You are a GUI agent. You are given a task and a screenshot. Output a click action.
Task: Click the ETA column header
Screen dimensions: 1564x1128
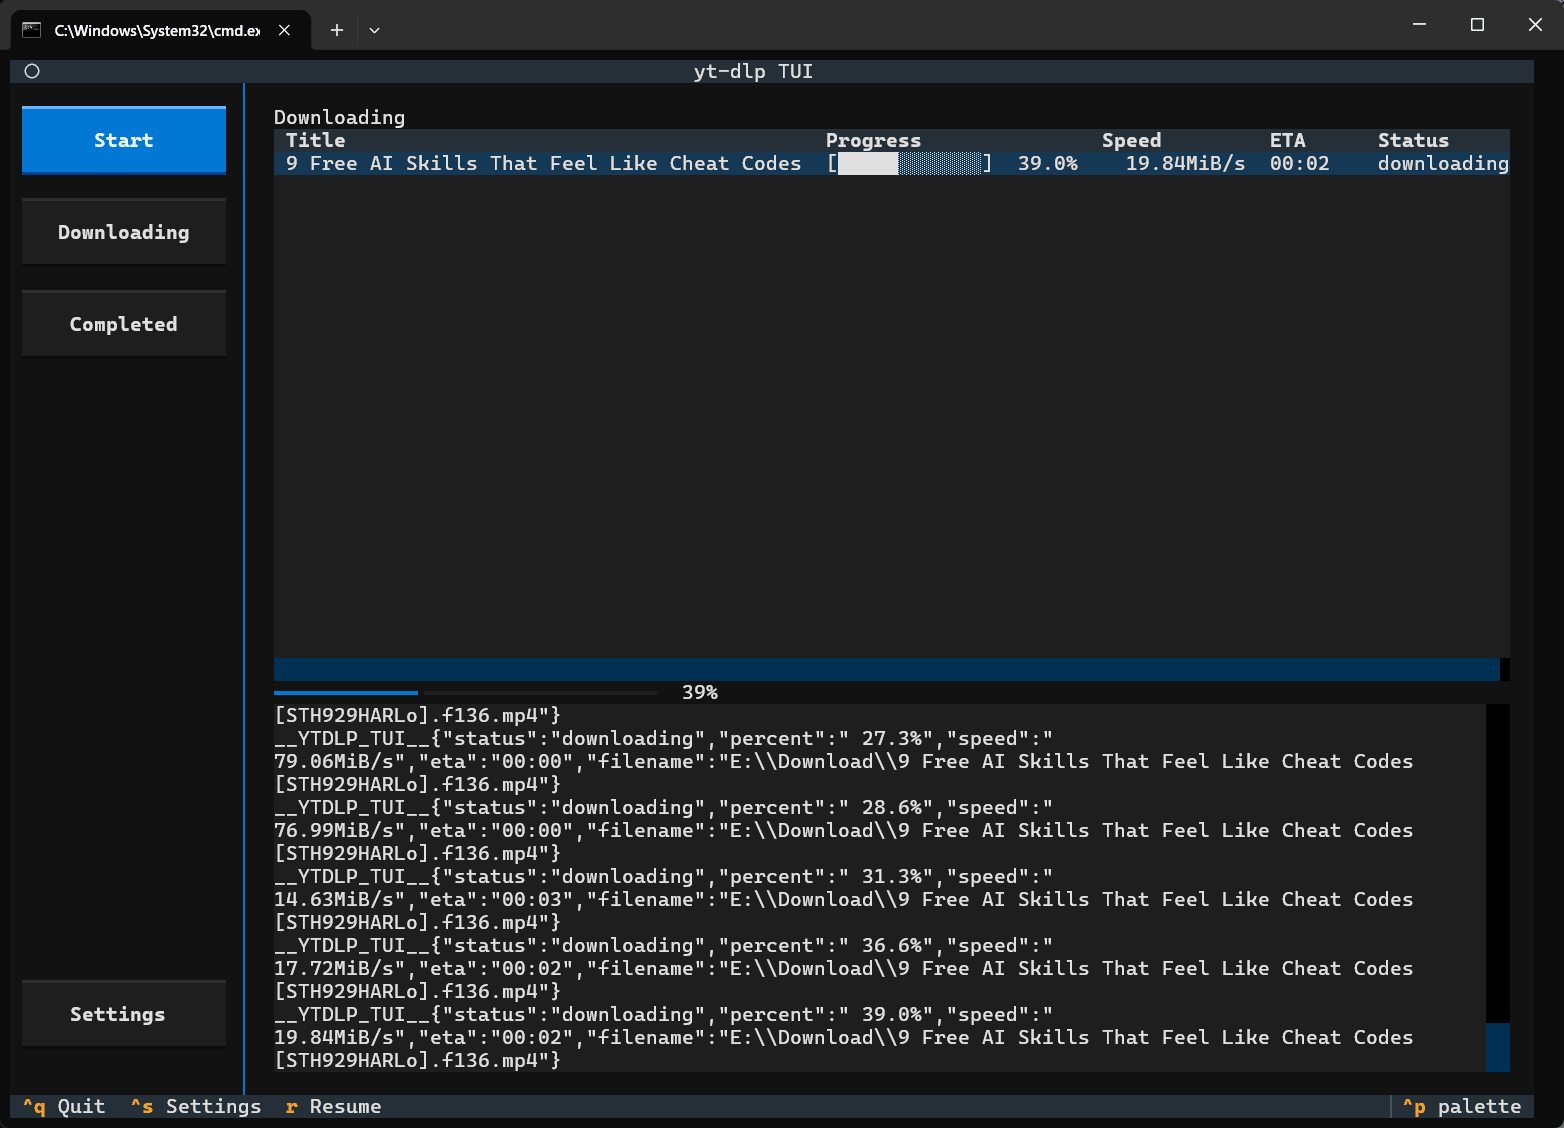click(x=1288, y=140)
